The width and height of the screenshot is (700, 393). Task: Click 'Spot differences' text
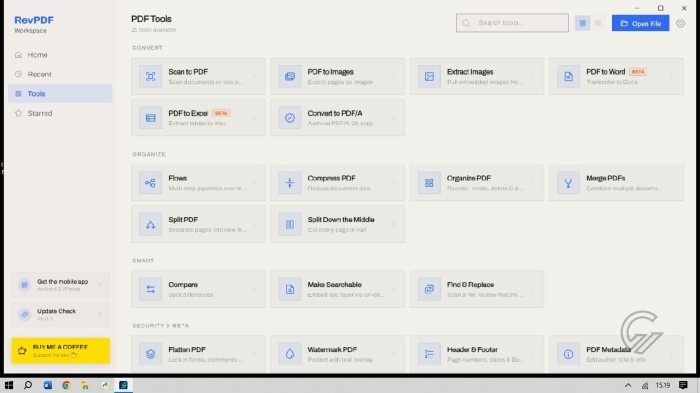191,295
